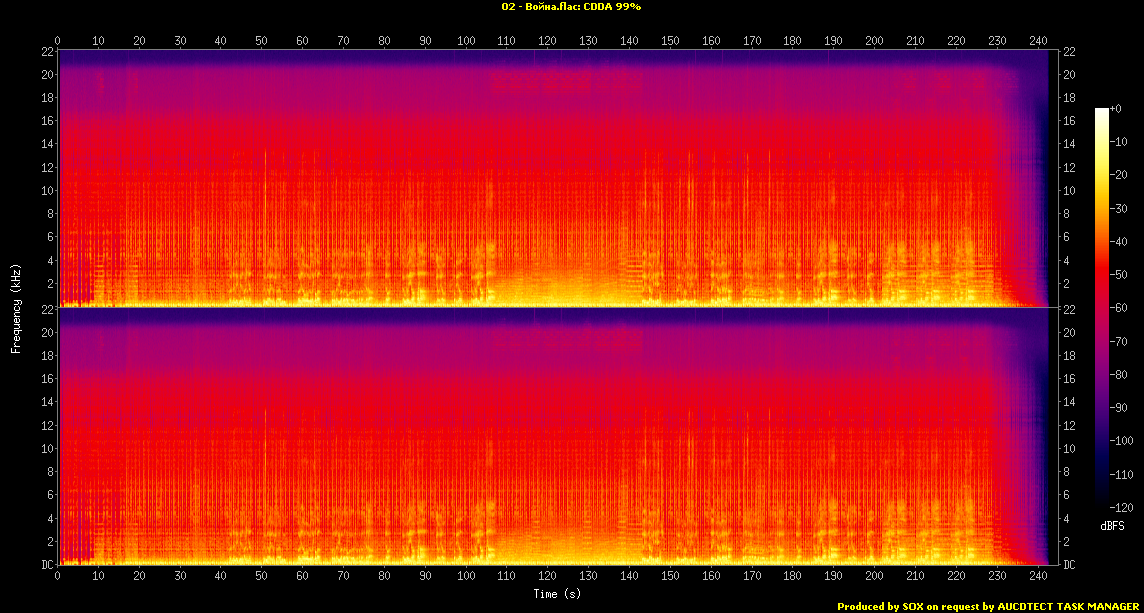Click the 10 kHz label on lower-right frequency axis
Viewport: 1144px width, 613px height.
(x=1070, y=448)
